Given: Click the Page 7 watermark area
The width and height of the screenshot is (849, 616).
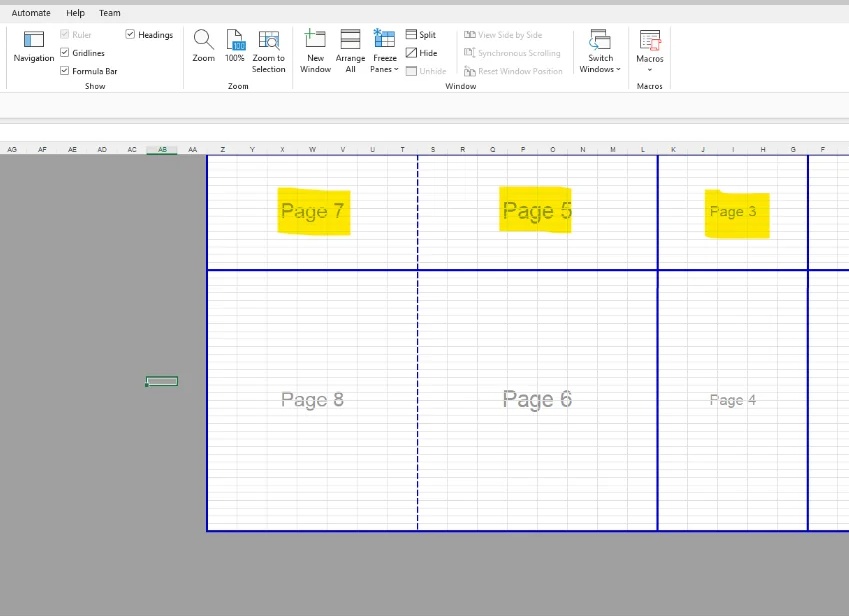Looking at the screenshot, I should point(313,211).
